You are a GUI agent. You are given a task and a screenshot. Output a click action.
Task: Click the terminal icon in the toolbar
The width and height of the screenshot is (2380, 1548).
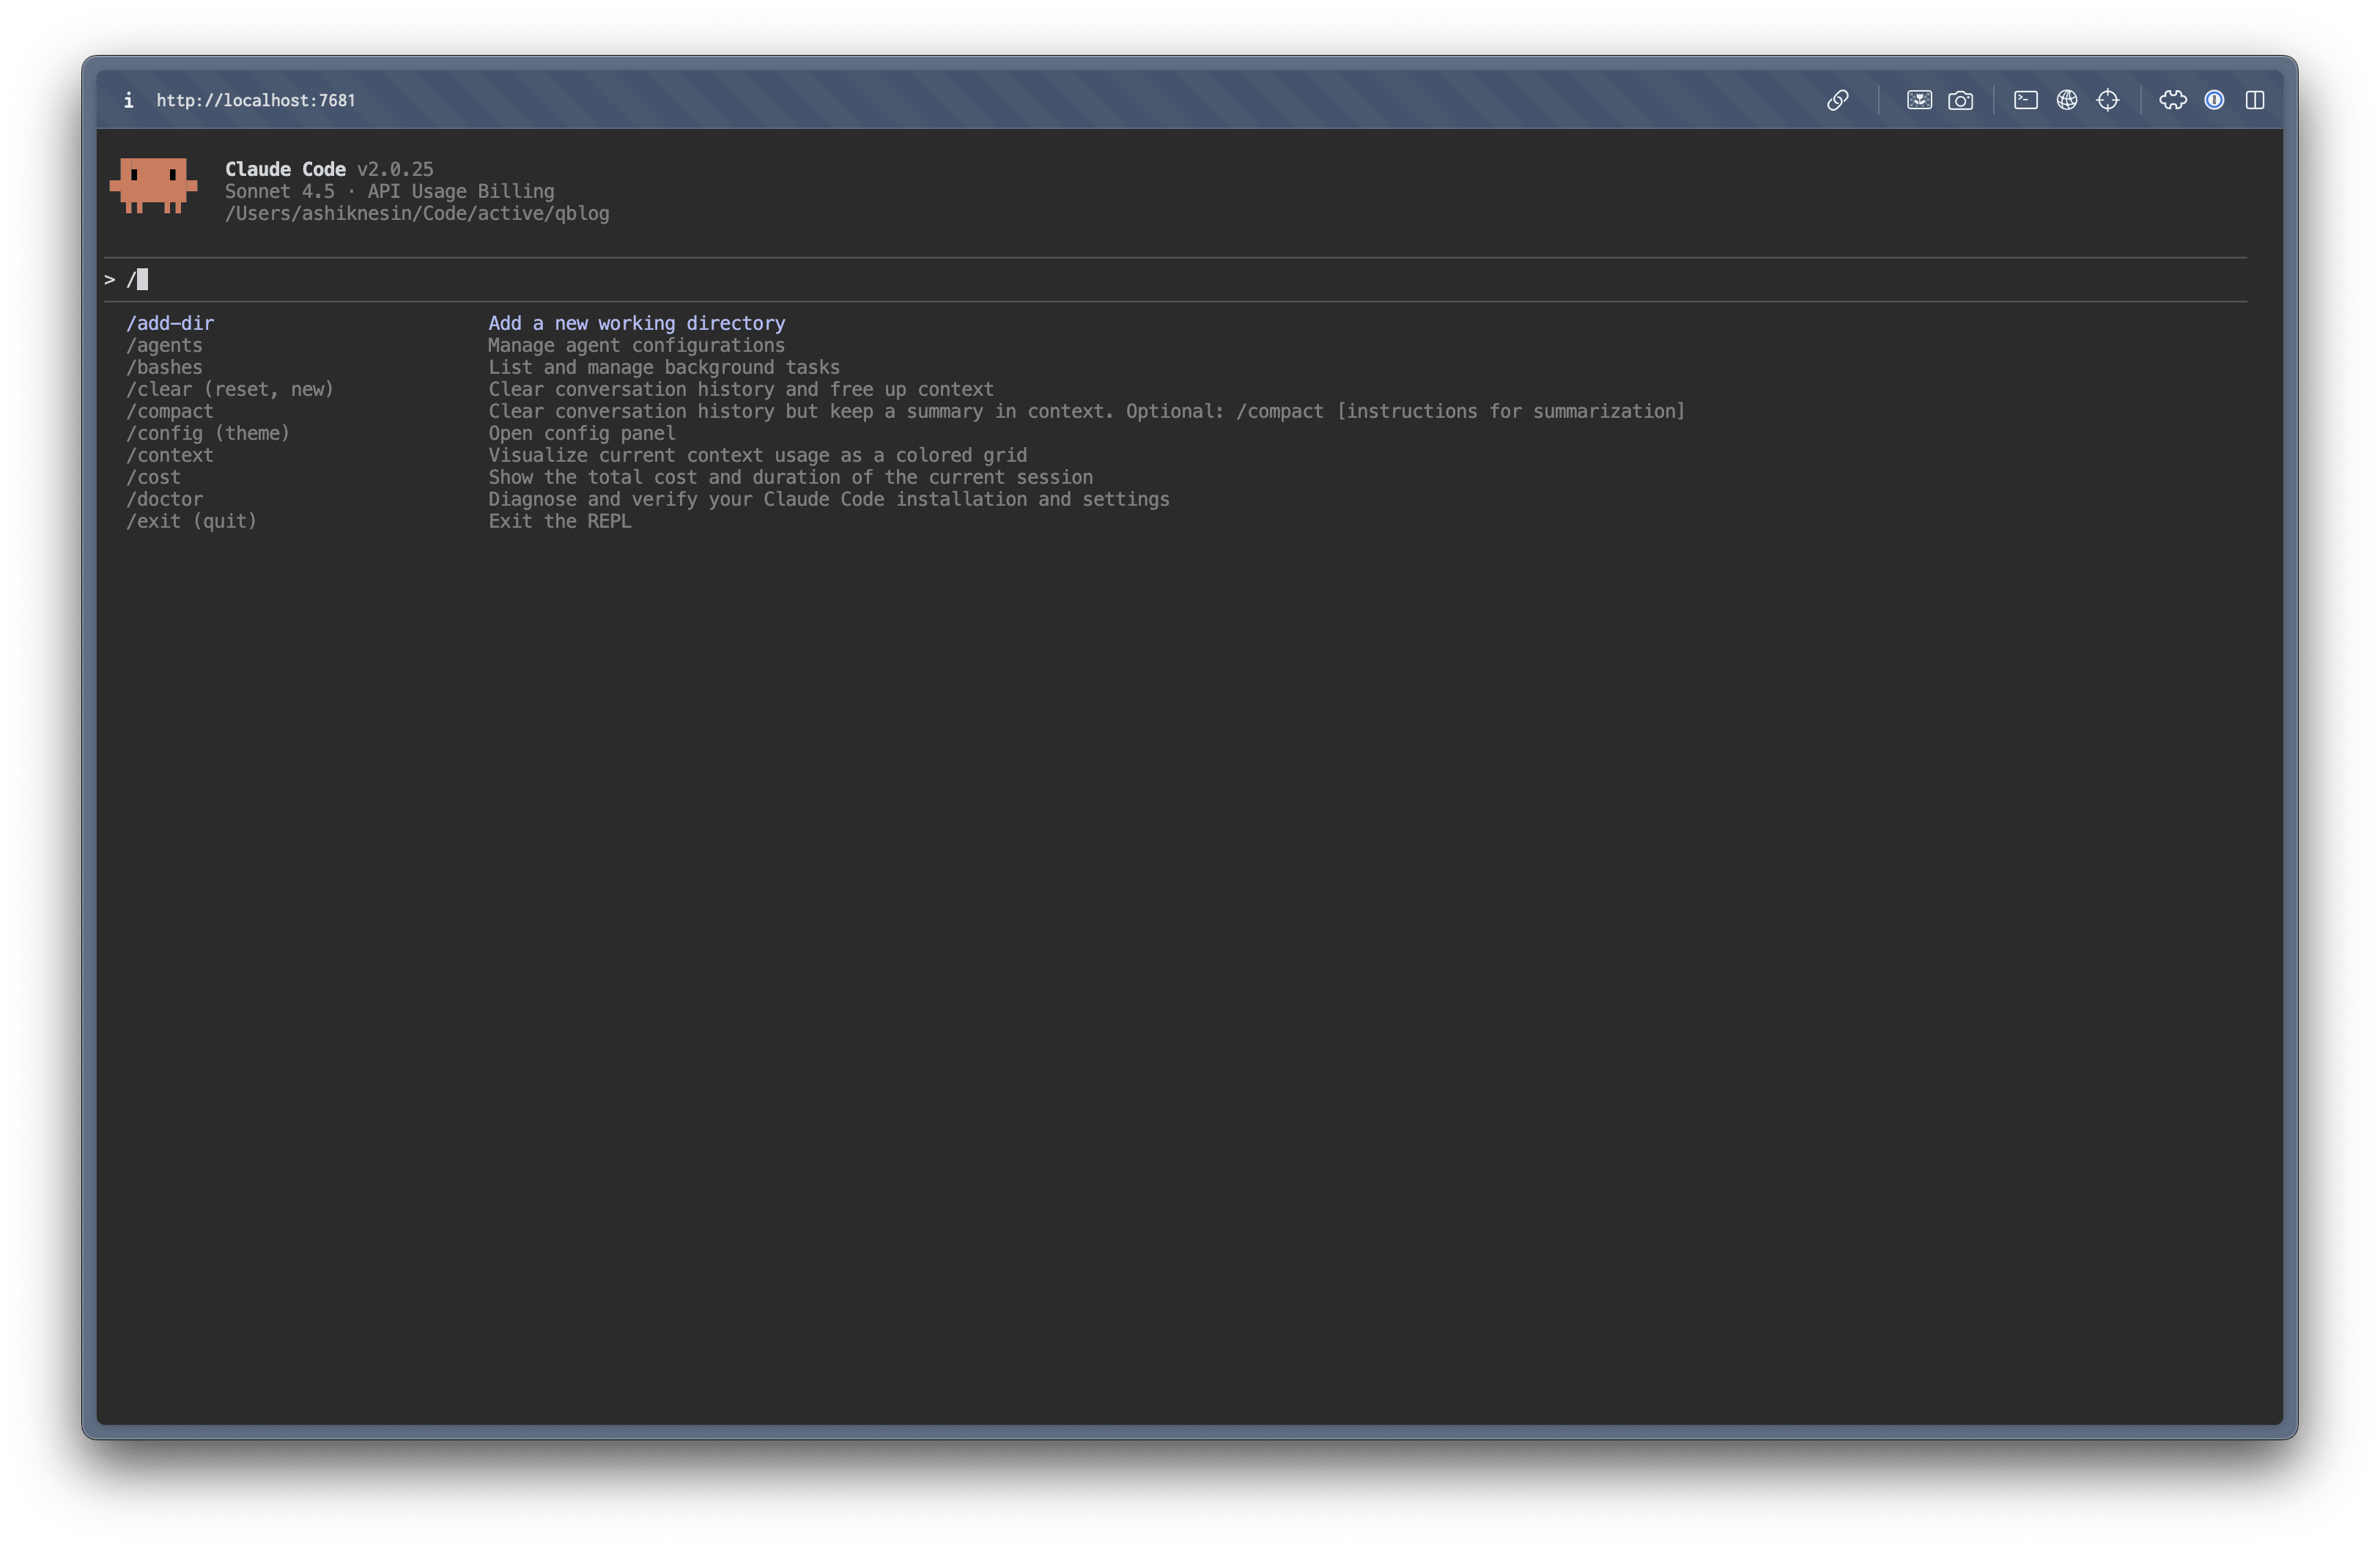(x=2026, y=100)
